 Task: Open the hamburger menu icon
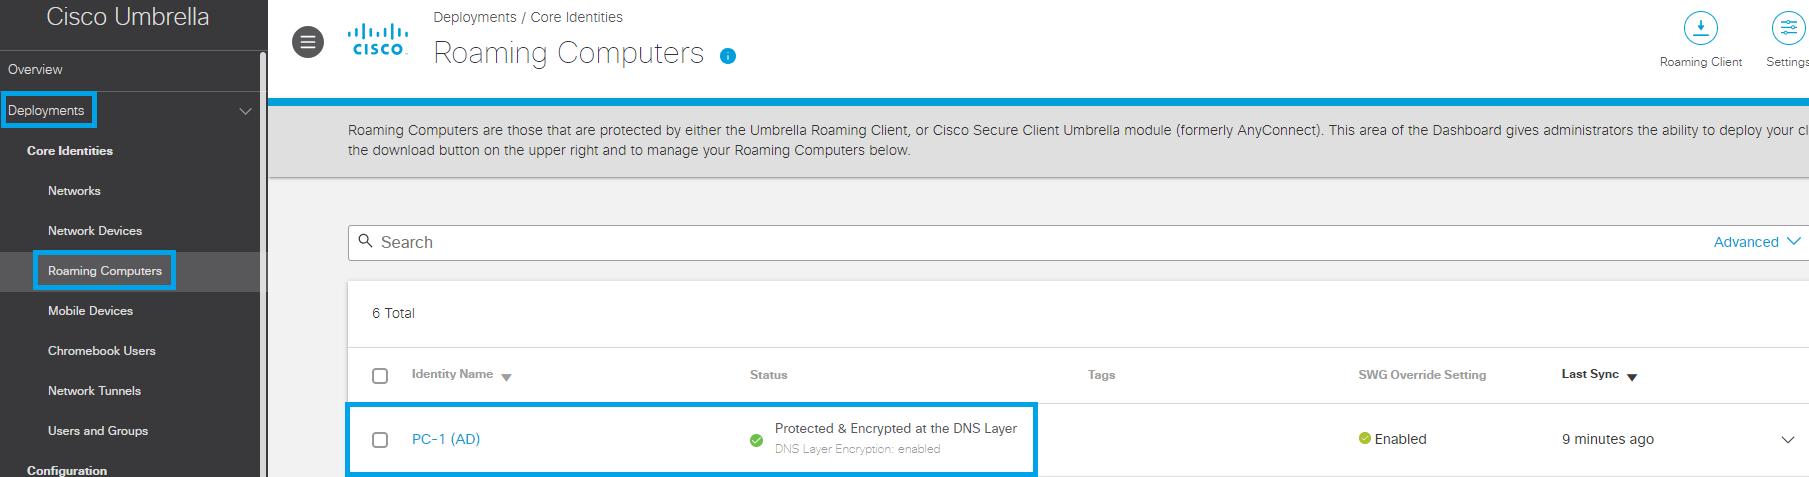point(308,42)
